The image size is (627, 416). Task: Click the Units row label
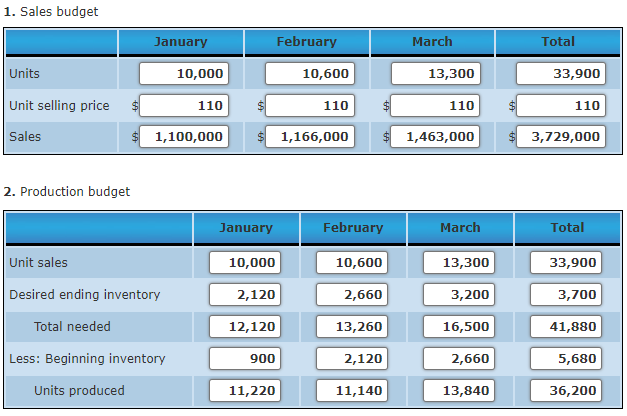point(24,74)
